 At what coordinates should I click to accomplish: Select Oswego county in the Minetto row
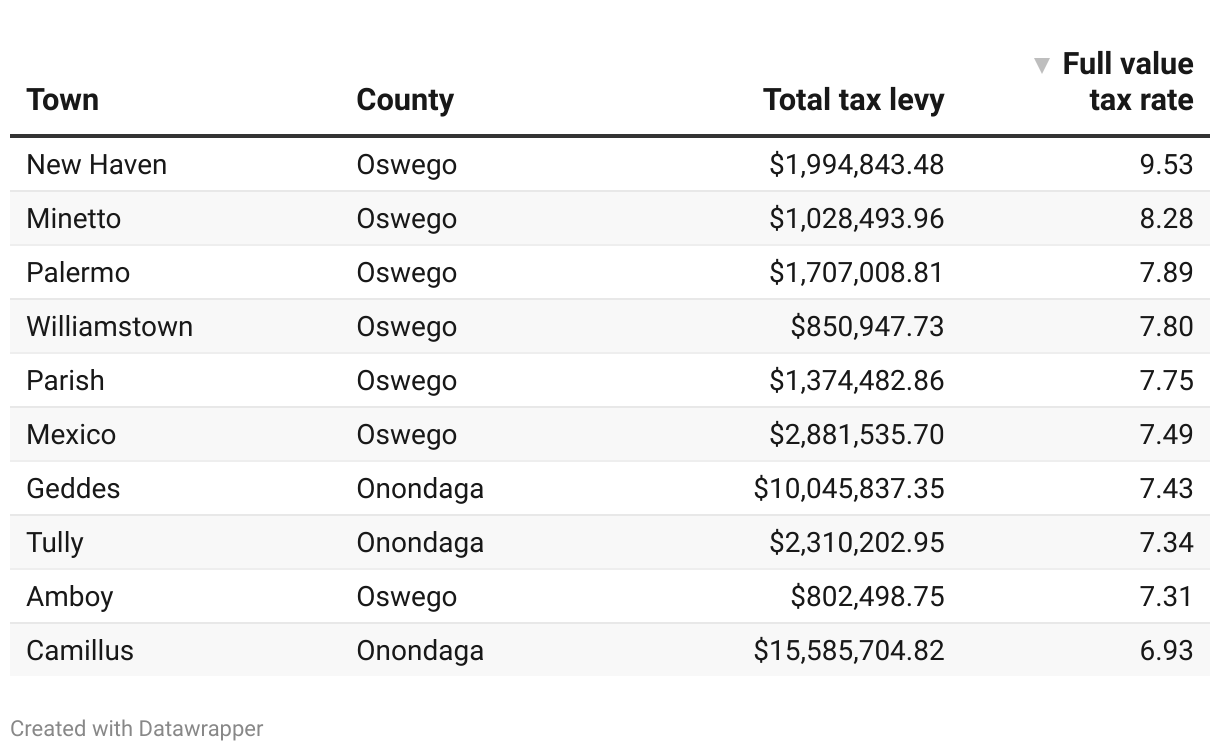click(407, 218)
